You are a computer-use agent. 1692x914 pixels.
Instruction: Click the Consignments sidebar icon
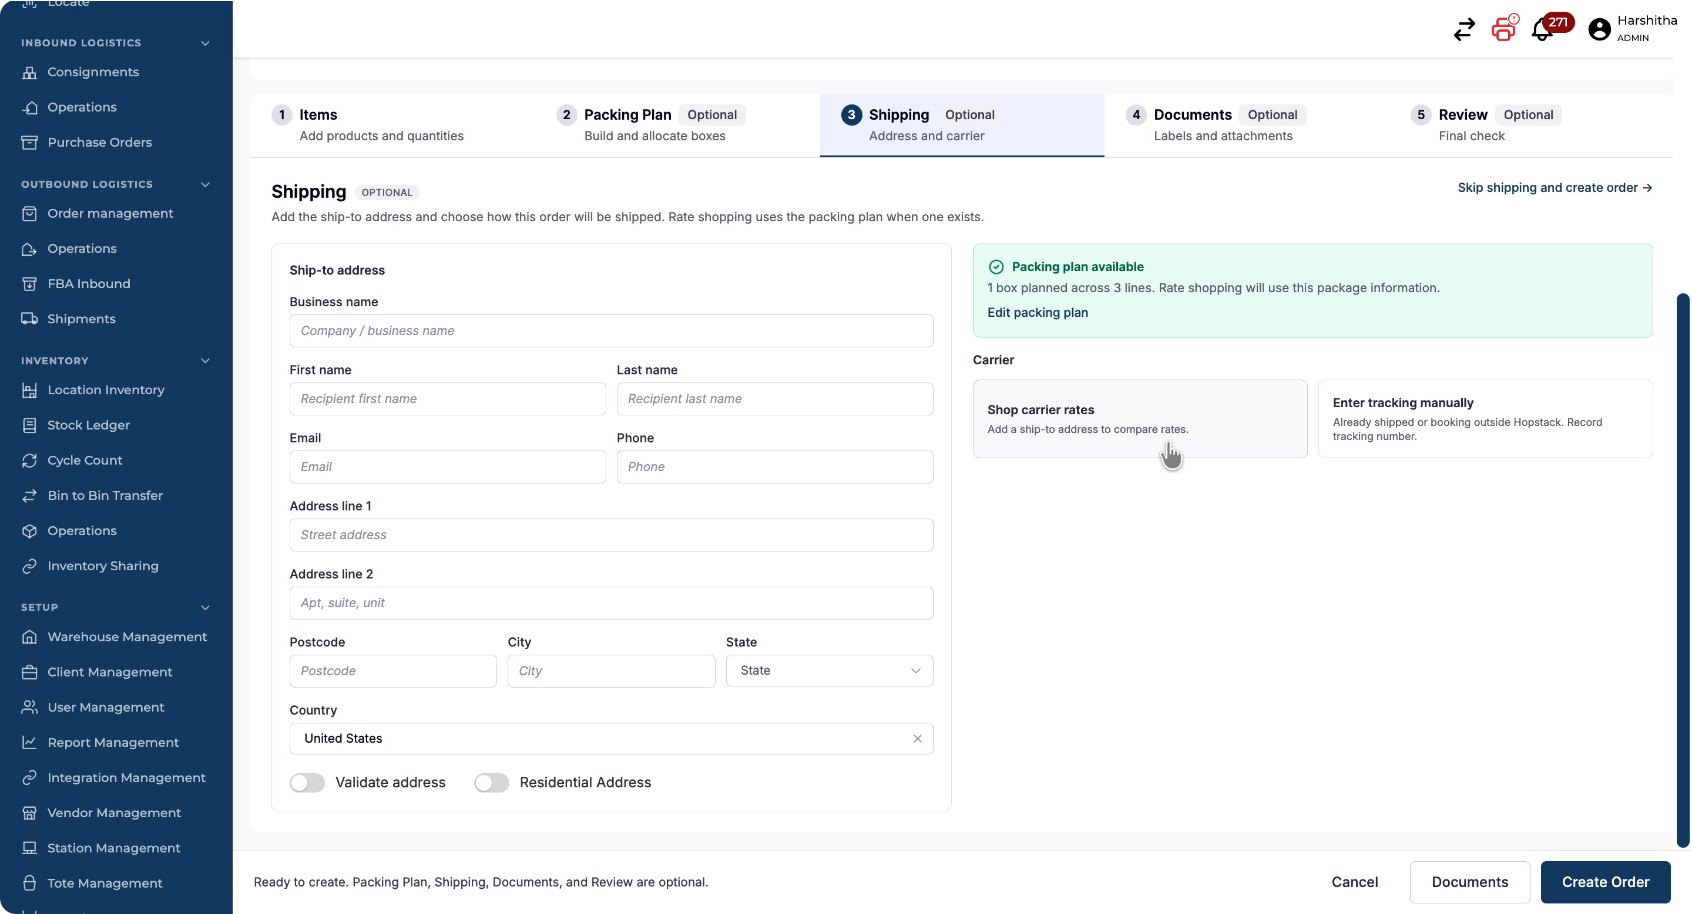coord(30,72)
